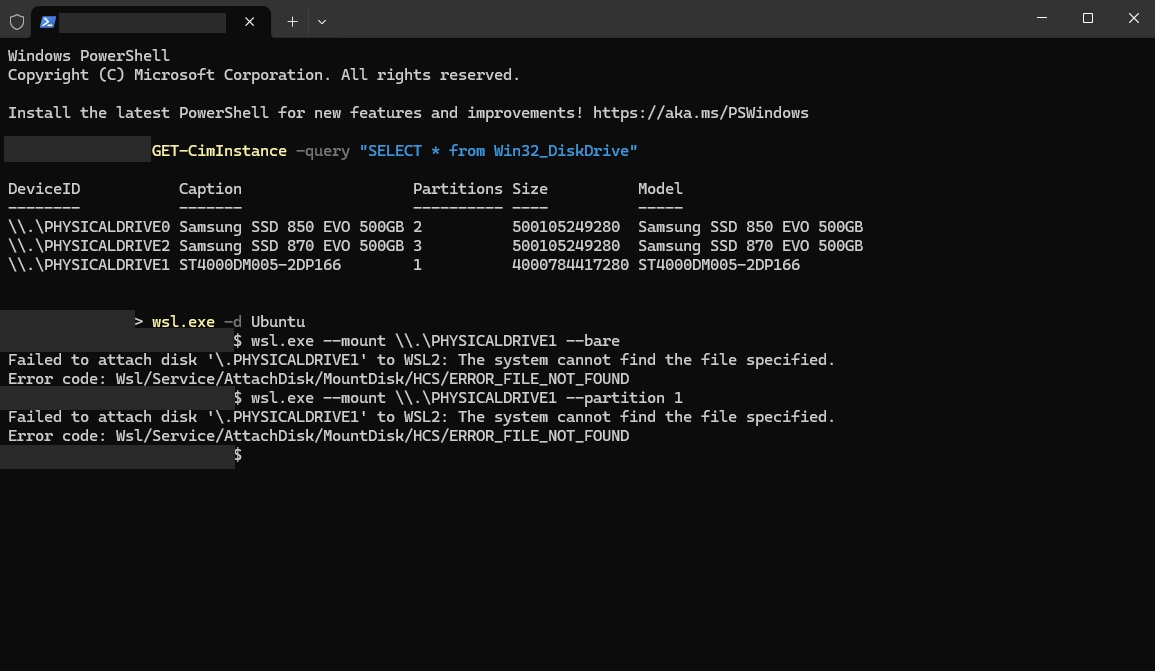
Task: Click \\.\PHYSICALDRIVE2 in the DeviceID column
Action: (89, 246)
